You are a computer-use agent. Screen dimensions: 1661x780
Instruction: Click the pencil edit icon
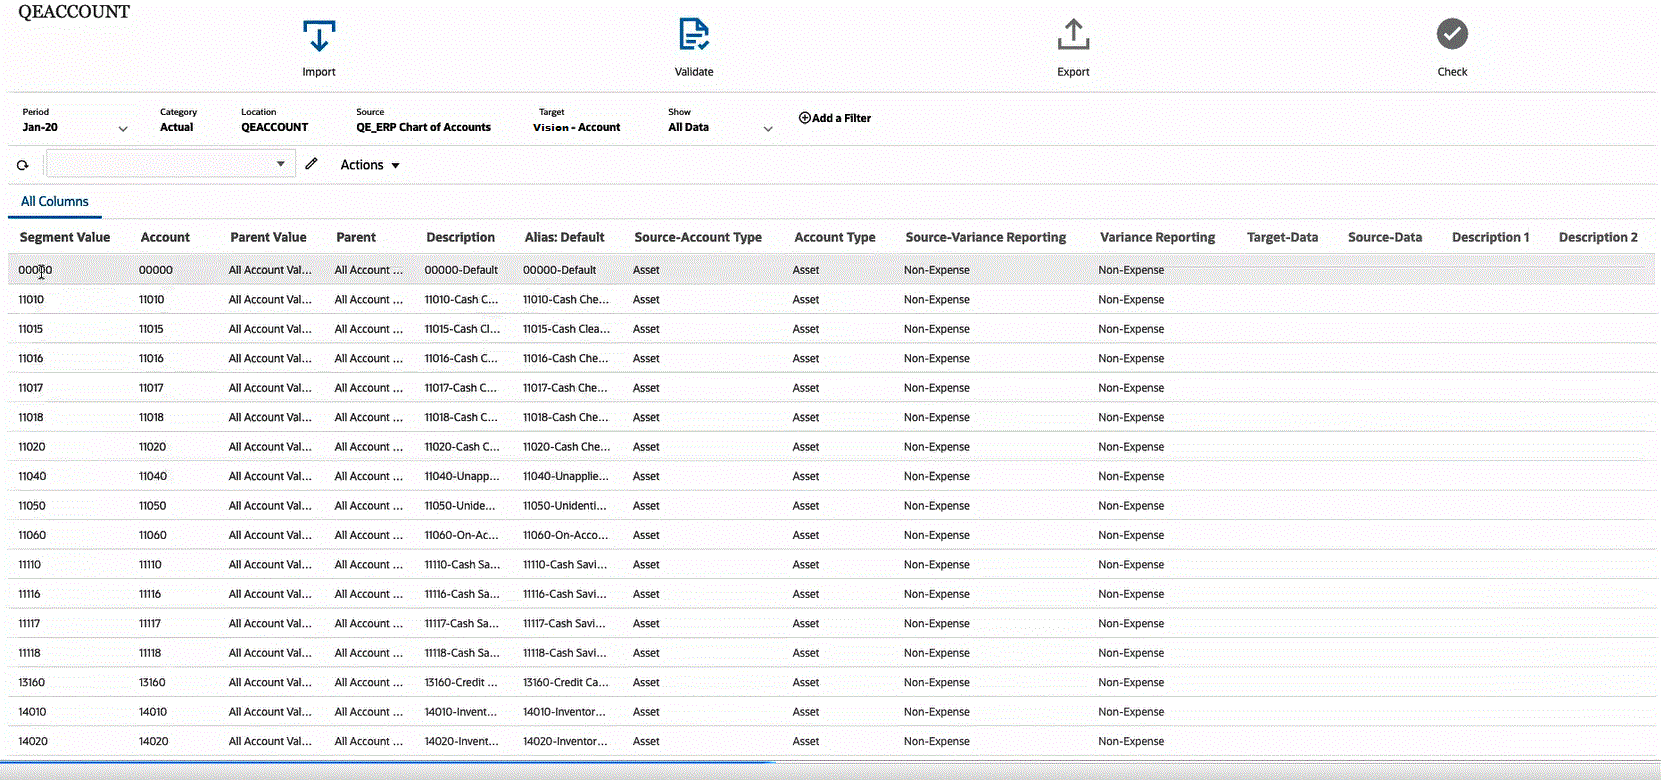click(312, 164)
